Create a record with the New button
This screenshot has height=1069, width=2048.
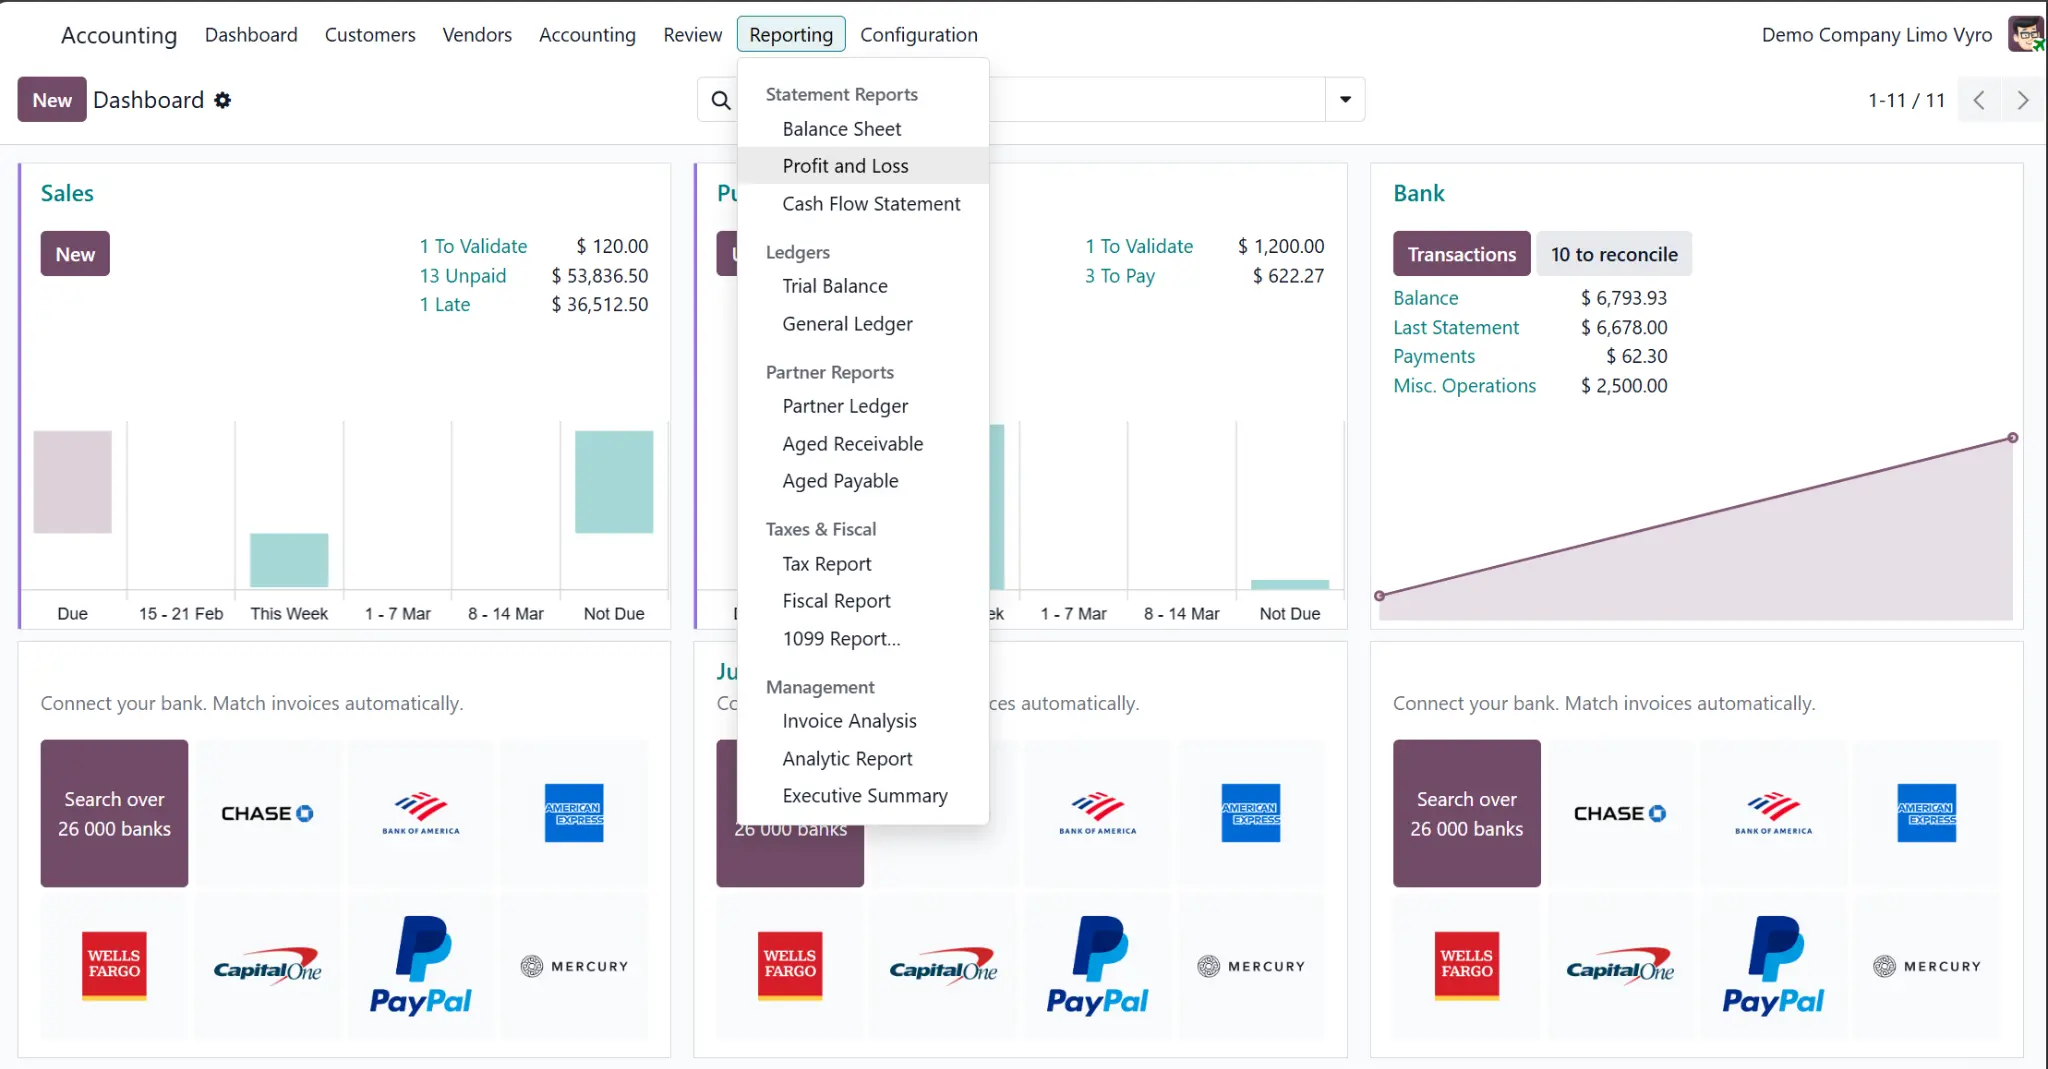point(51,99)
